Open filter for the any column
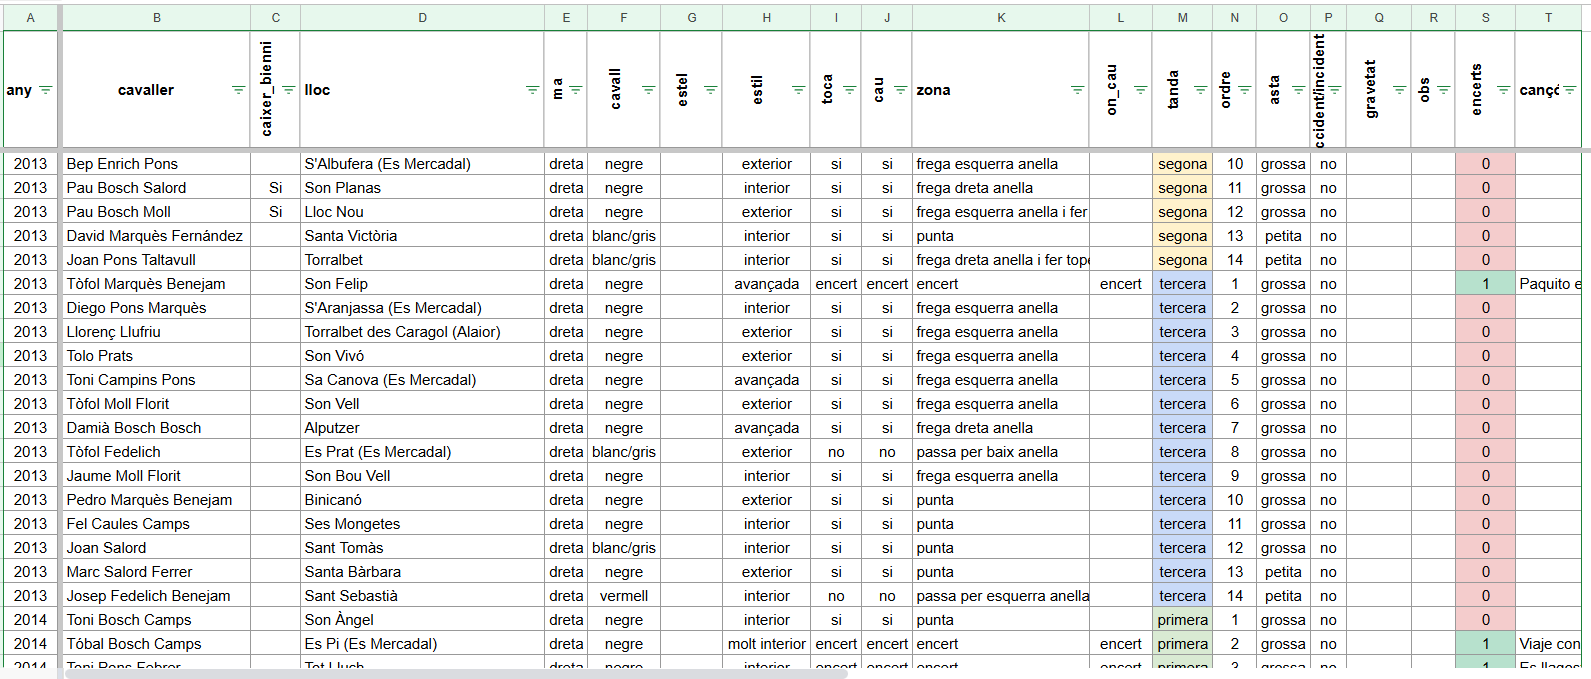1591x679 pixels. pyautogui.click(x=45, y=90)
